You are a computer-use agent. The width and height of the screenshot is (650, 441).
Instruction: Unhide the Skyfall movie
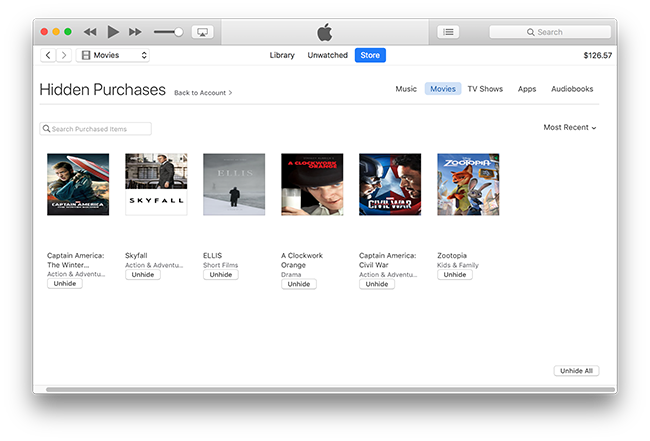(143, 275)
